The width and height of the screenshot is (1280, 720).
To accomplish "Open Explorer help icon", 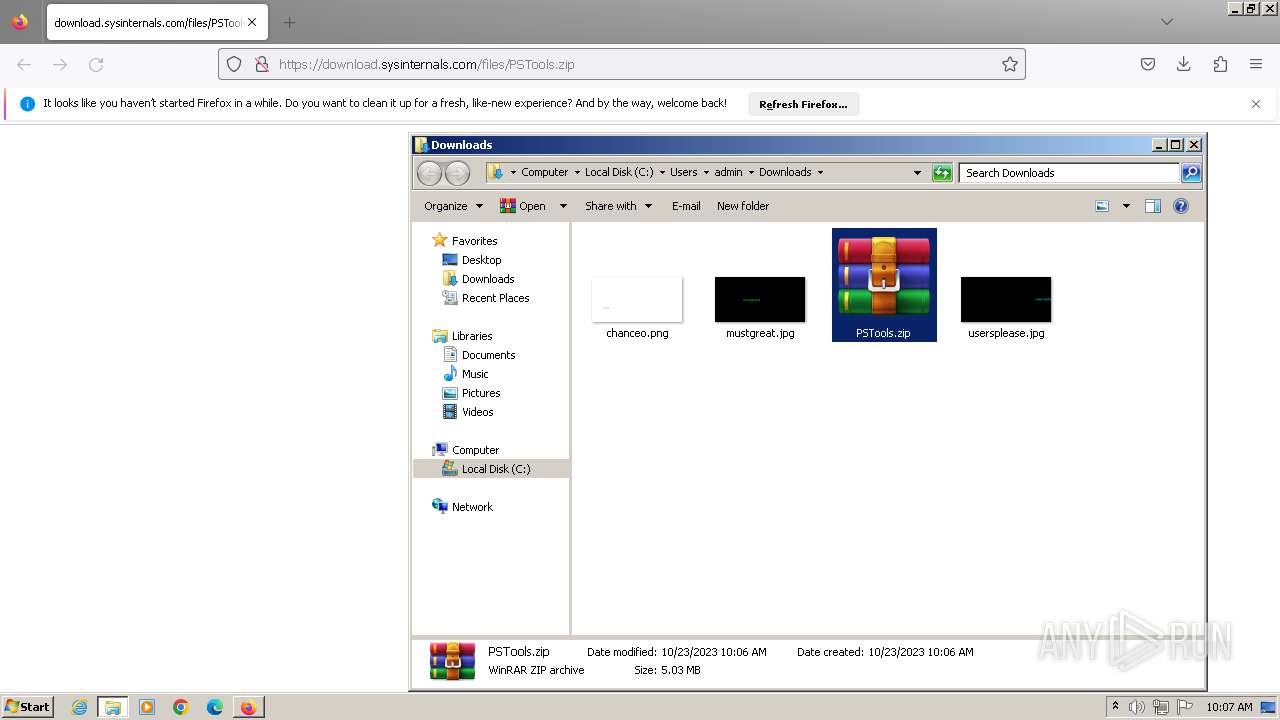I will (1181, 206).
